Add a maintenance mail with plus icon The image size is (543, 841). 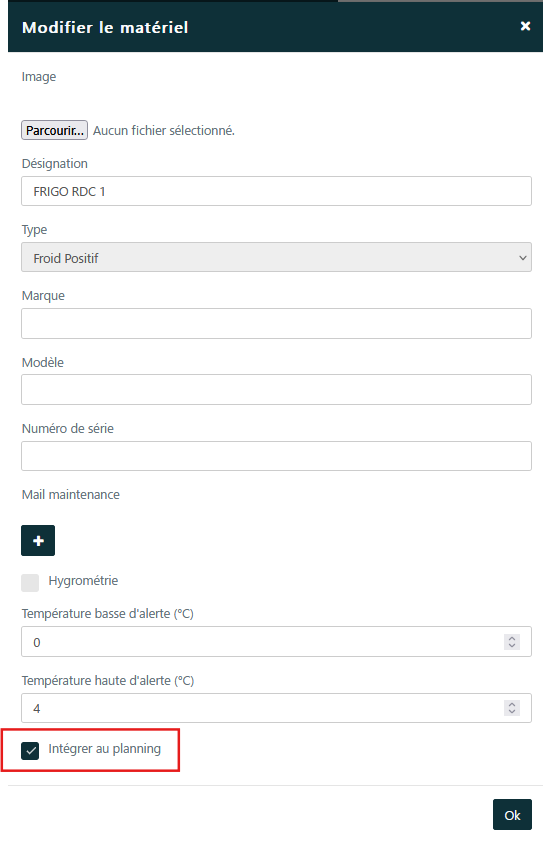pyautogui.click(x=38, y=541)
